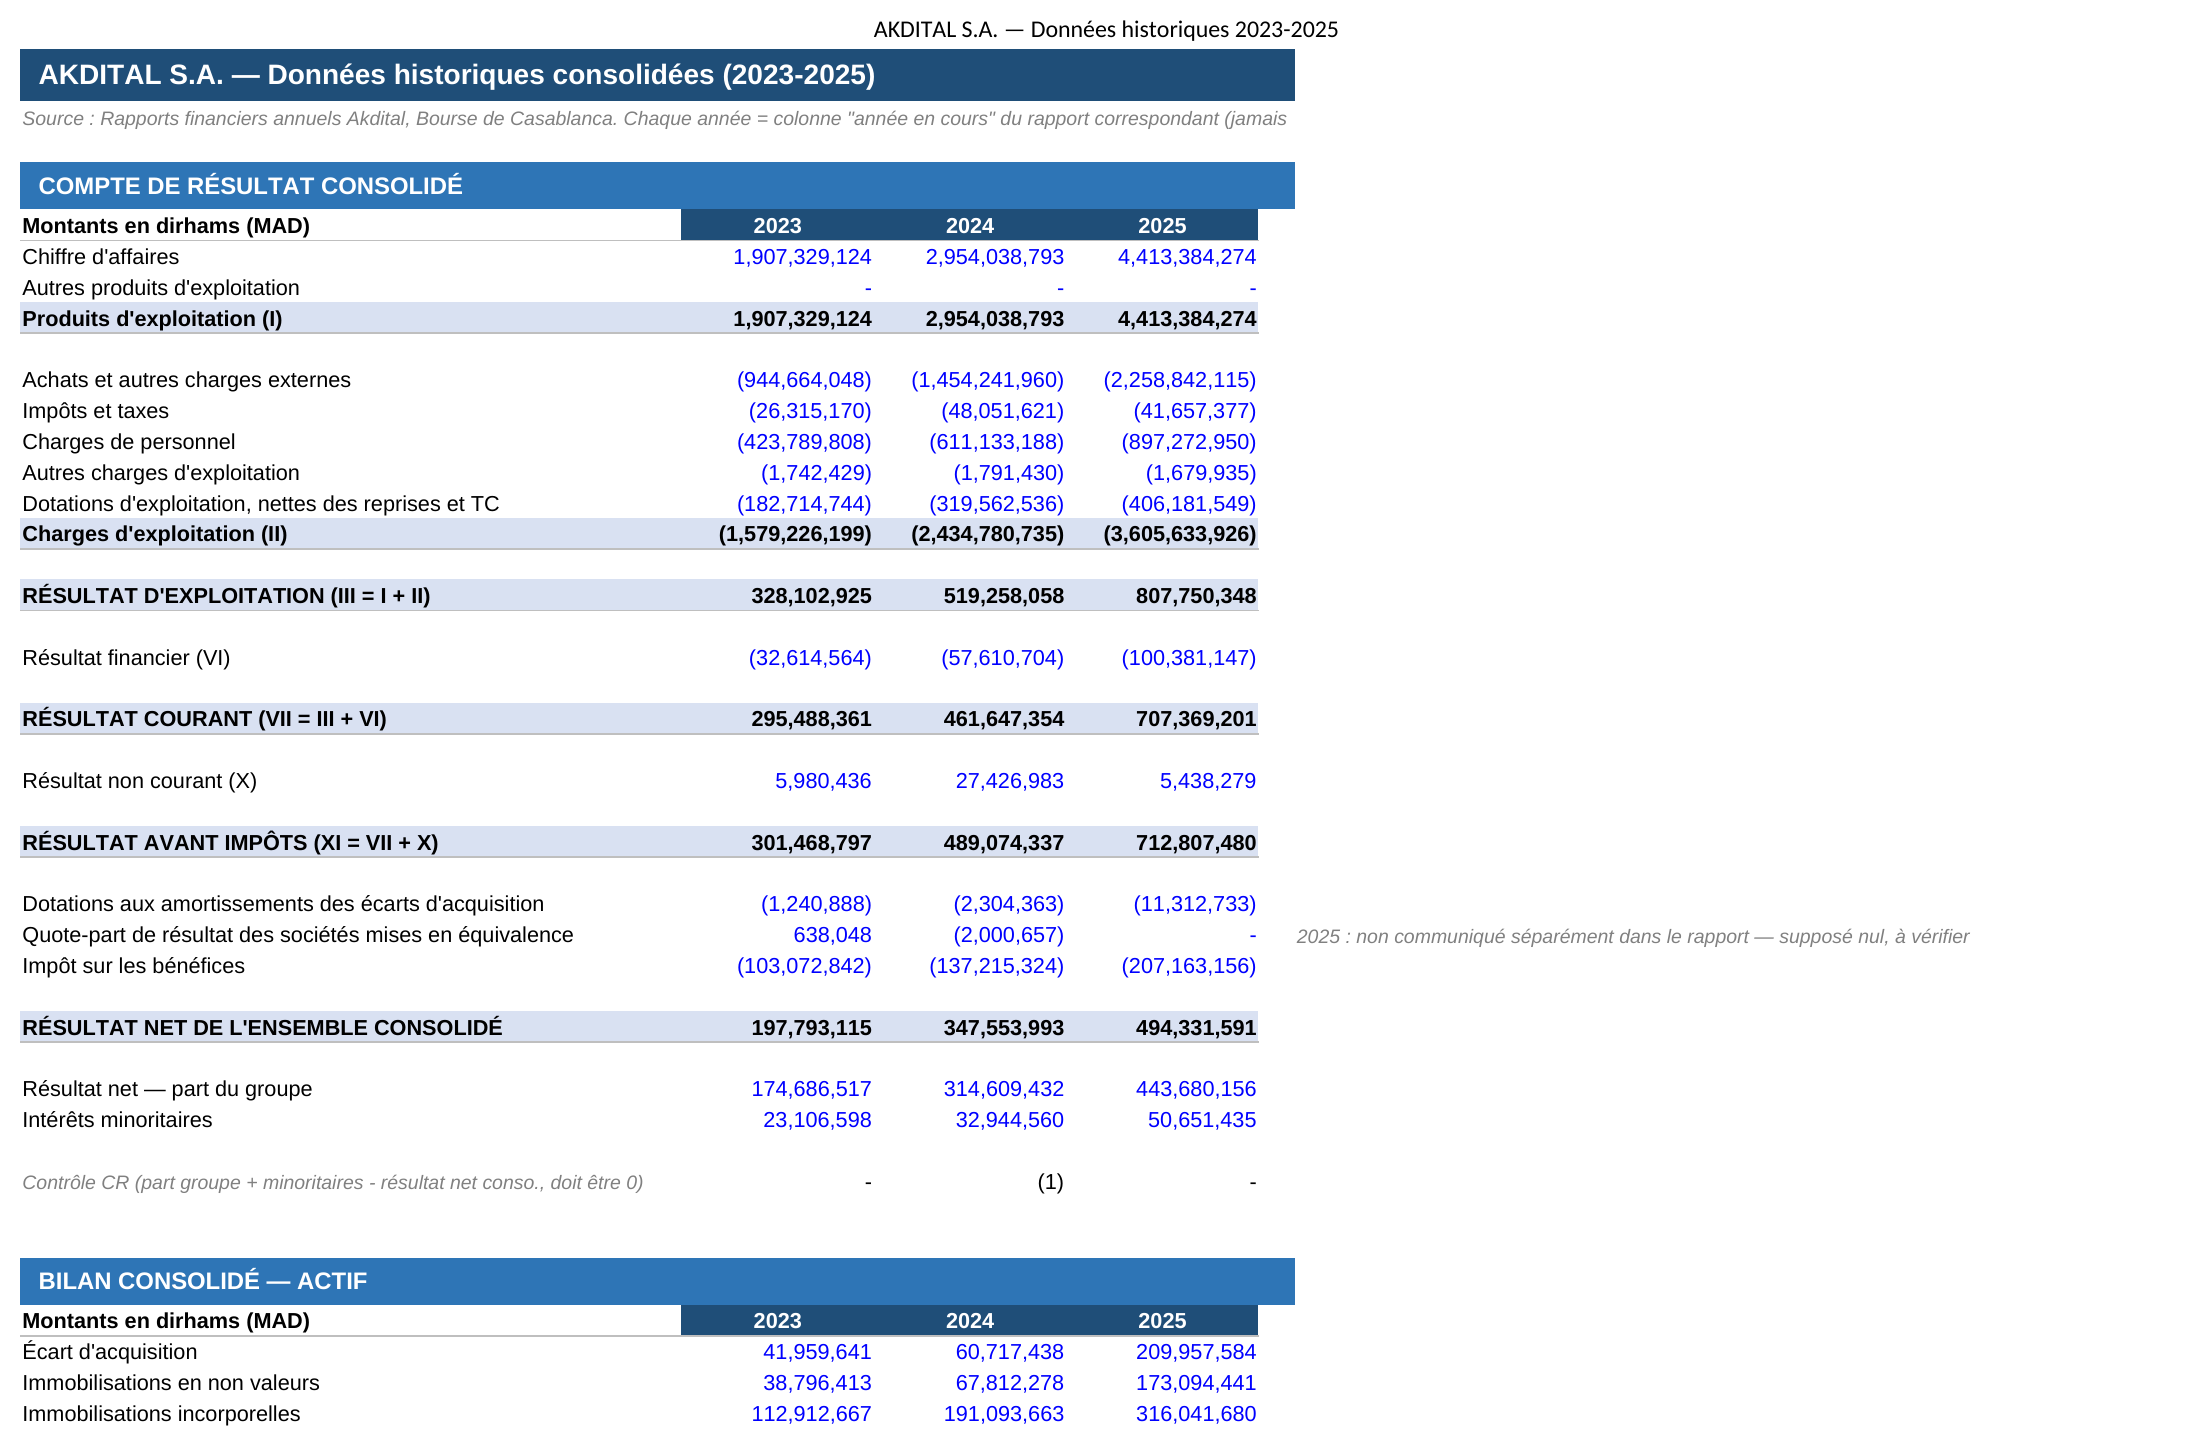Click 'Dotations d'exploitation, nettes des reprises et TC'
The image size is (2210, 1443).
260,504
